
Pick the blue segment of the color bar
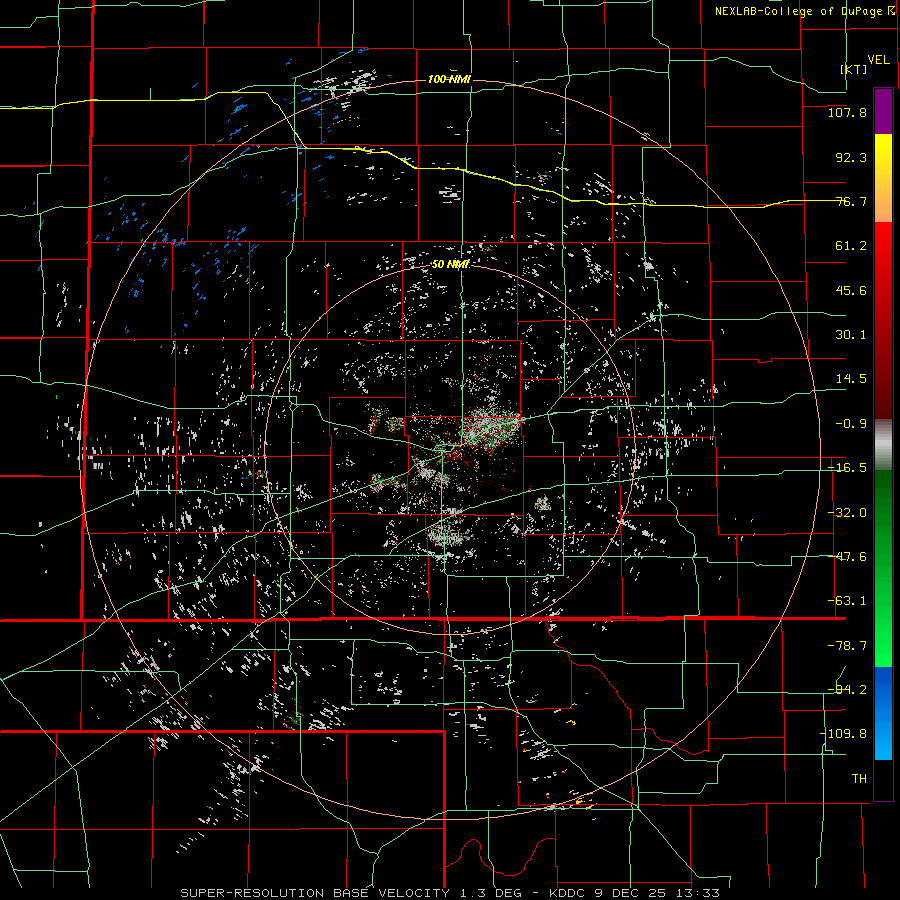(883, 713)
